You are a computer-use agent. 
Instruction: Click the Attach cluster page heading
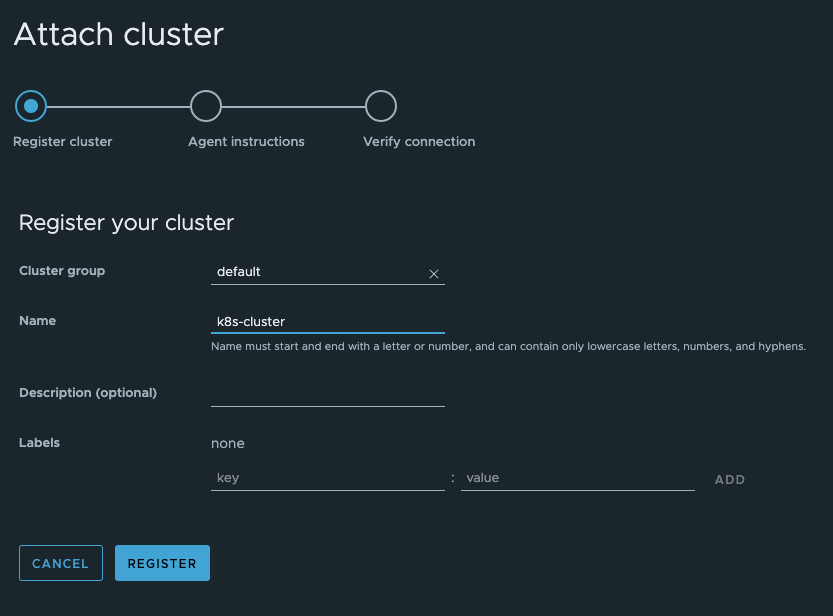(x=118, y=34)
